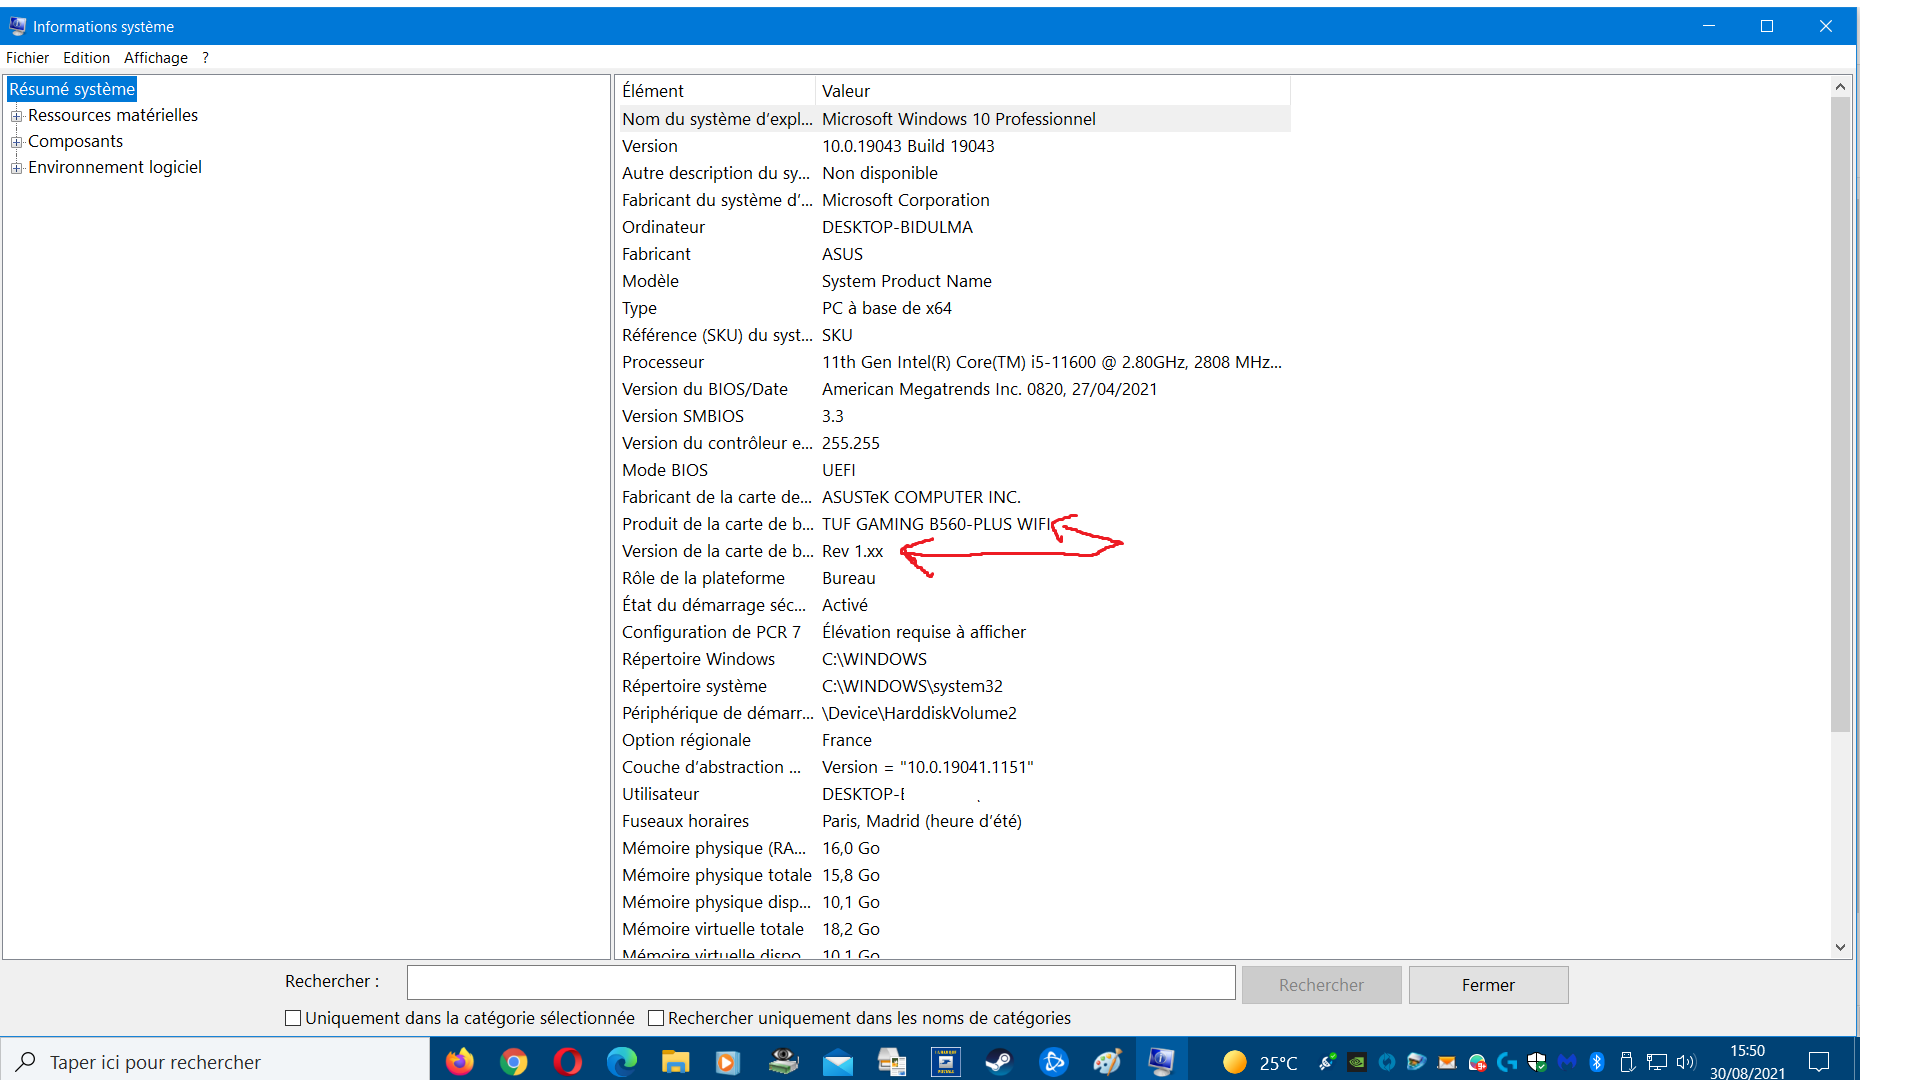Select the Processeur row
Screen dimensions: 1920x1080
(x=954, y=362)
